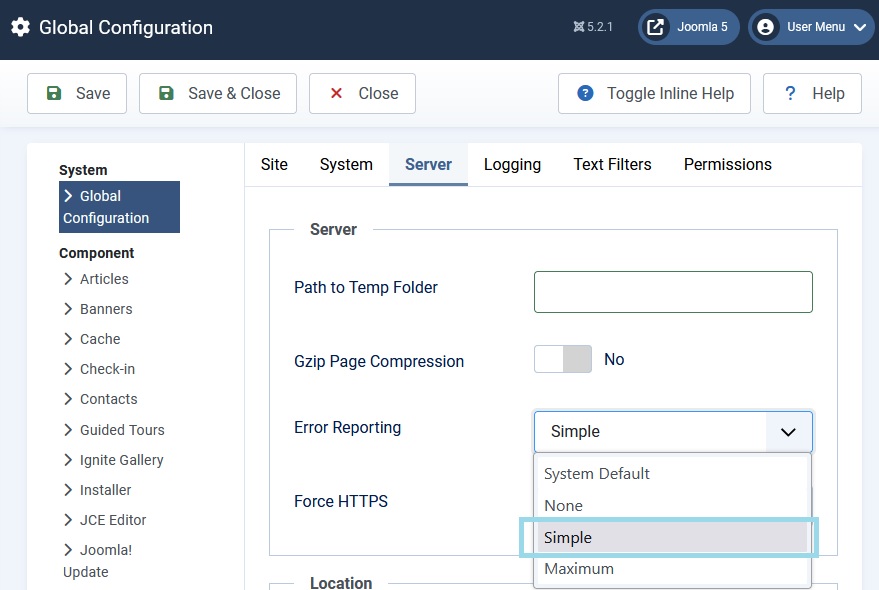Click the Save & Close button

coord(218,93)
